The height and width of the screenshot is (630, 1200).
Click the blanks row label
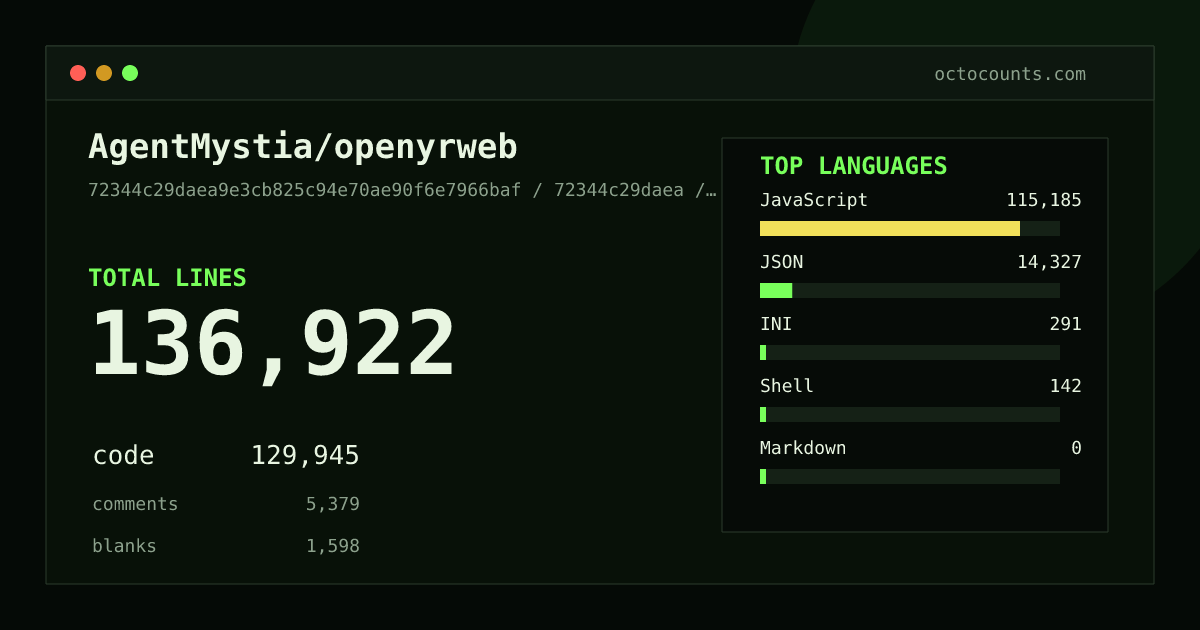click(x=124, y=546)
